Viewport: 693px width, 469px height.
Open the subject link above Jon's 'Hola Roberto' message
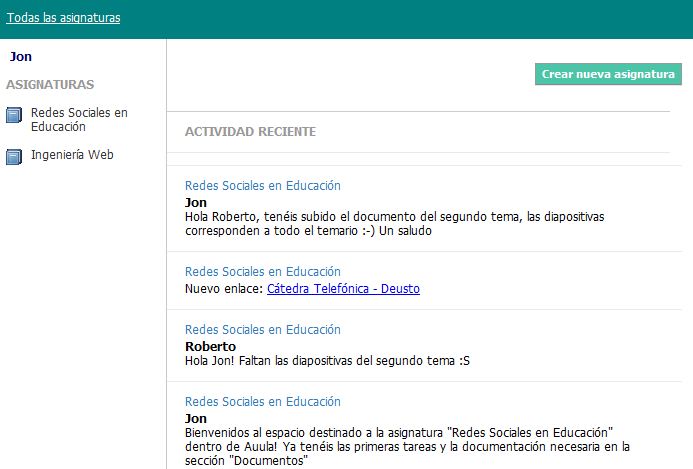coord(263,186)
